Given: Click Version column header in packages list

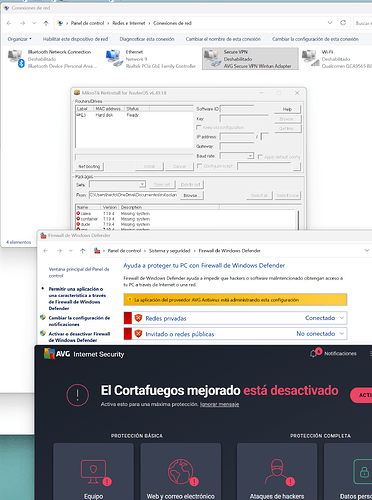Looking at the screenshot, I should click(110, 207).
